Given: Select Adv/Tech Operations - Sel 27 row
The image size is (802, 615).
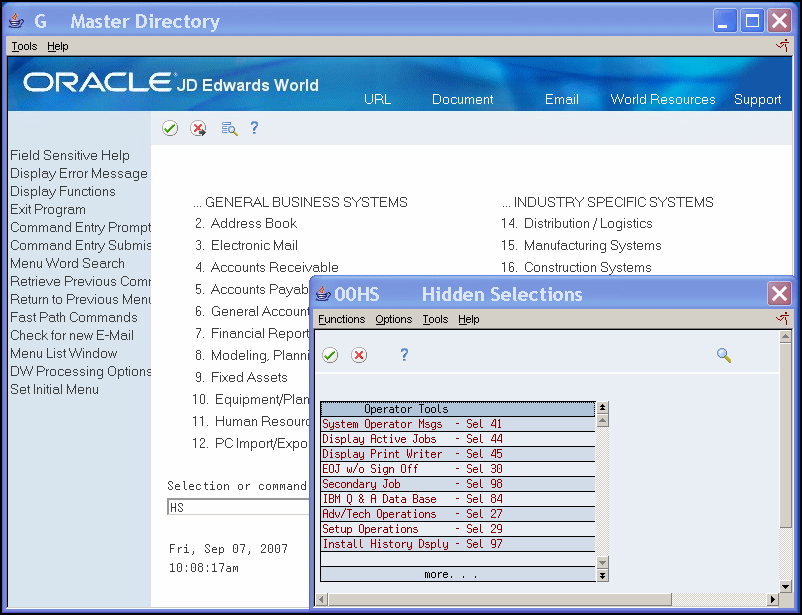Looking at the screenshot, I should pos(458,514).
